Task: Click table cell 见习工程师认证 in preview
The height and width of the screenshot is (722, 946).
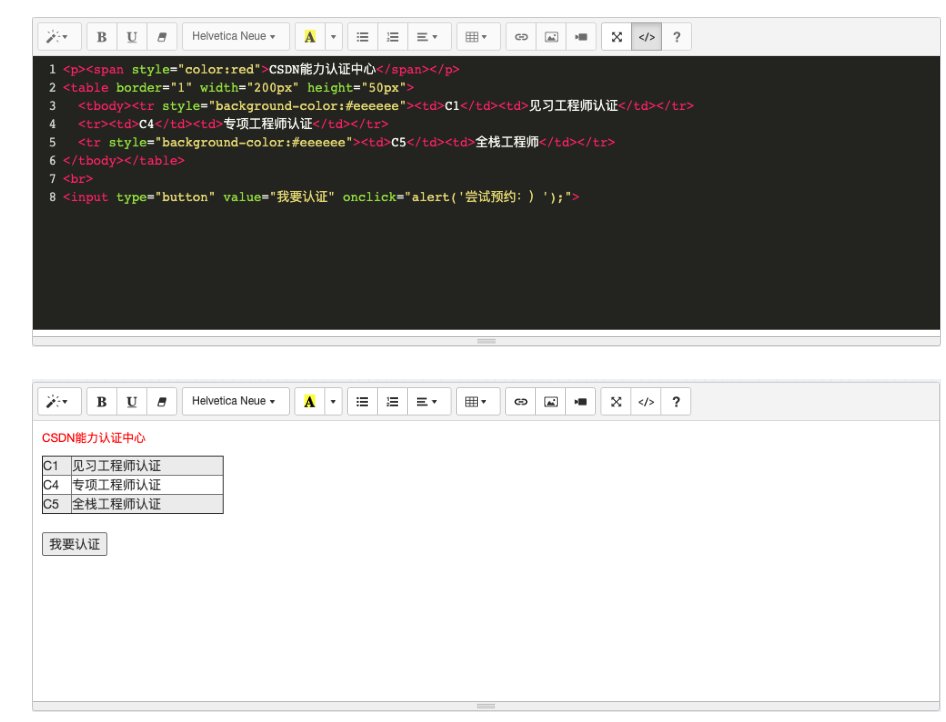Action: (147, 466)
